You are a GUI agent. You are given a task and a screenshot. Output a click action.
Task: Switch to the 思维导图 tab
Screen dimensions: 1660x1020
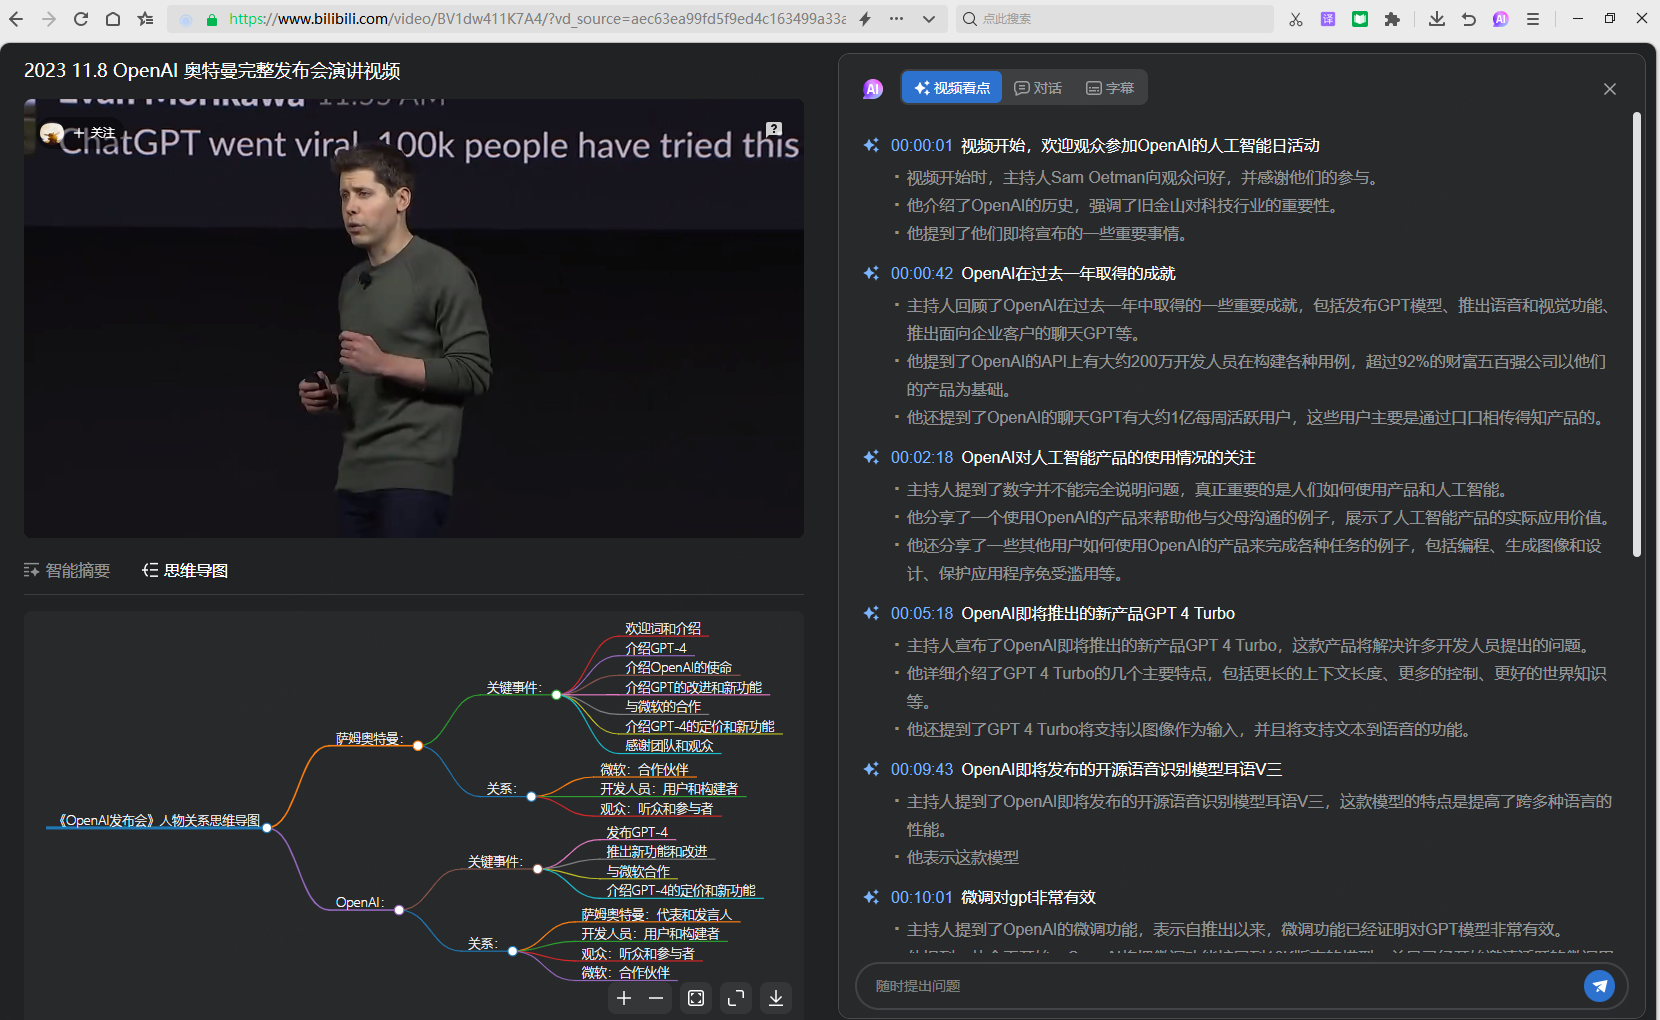point(185,570)
